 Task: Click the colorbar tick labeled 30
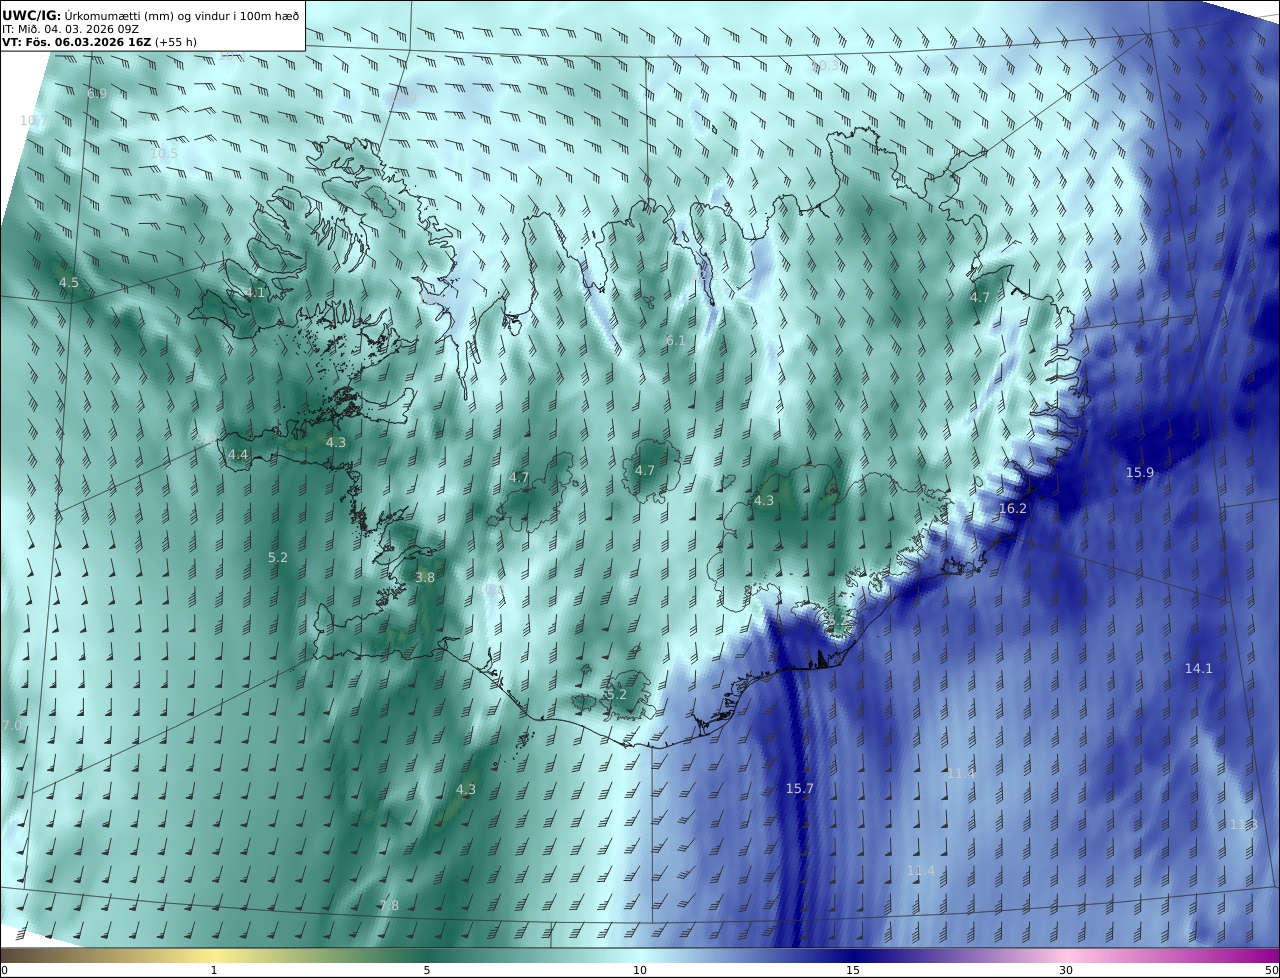[1066, 970]
